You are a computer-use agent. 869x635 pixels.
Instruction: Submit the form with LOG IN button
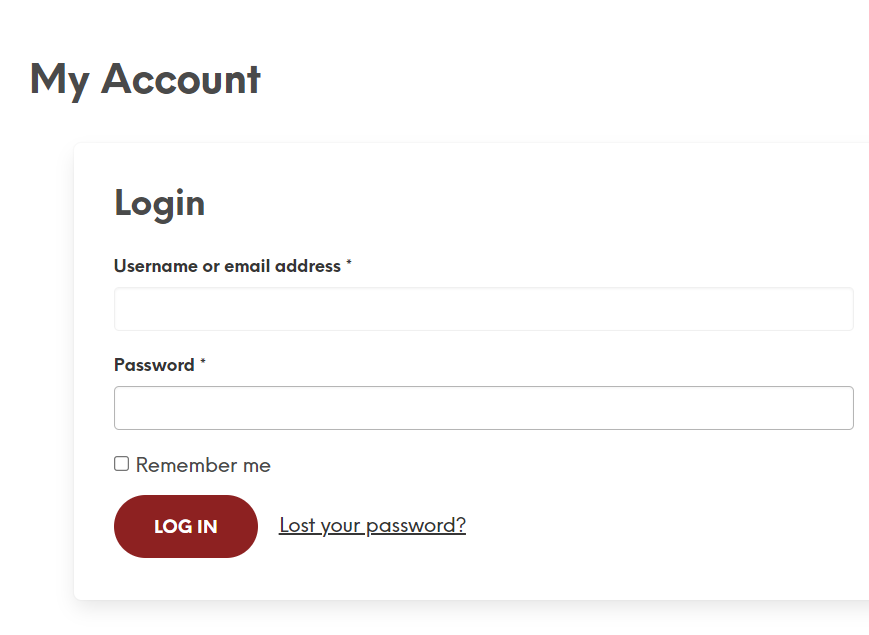click(186, 526)
